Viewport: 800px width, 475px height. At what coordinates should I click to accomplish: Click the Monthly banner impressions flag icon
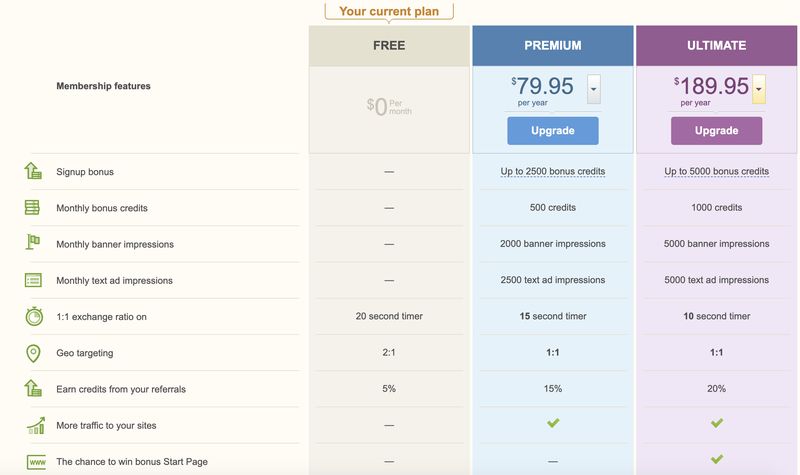[33, 243]
